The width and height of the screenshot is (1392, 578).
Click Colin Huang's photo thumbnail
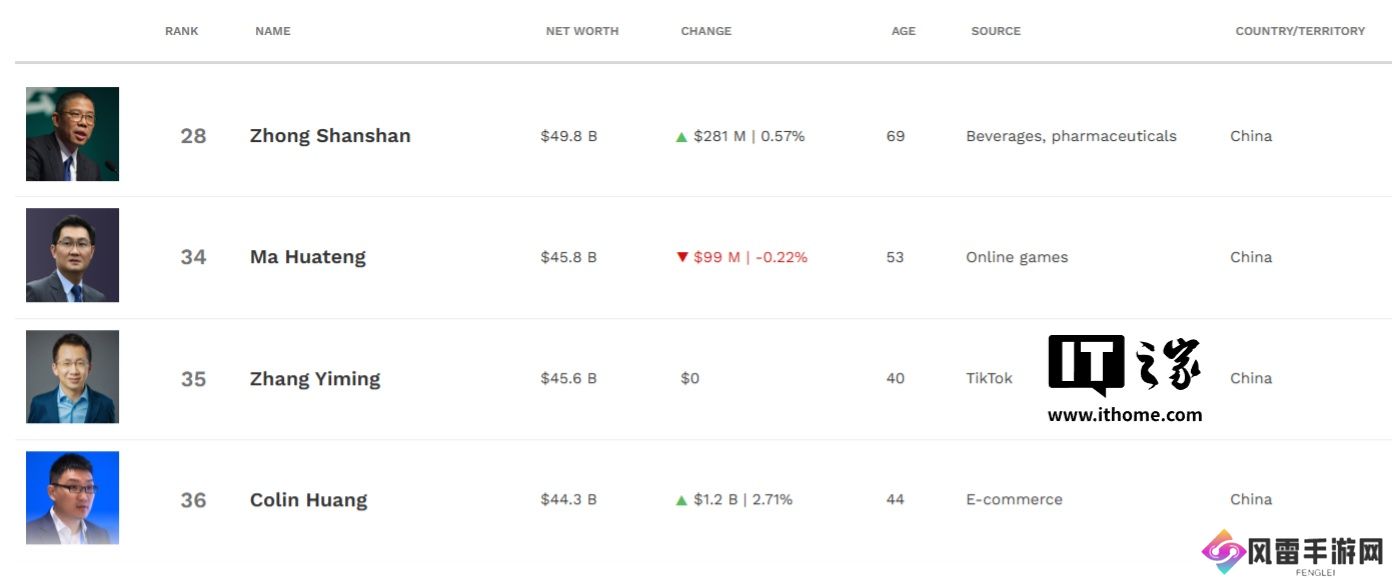point(72,498)
